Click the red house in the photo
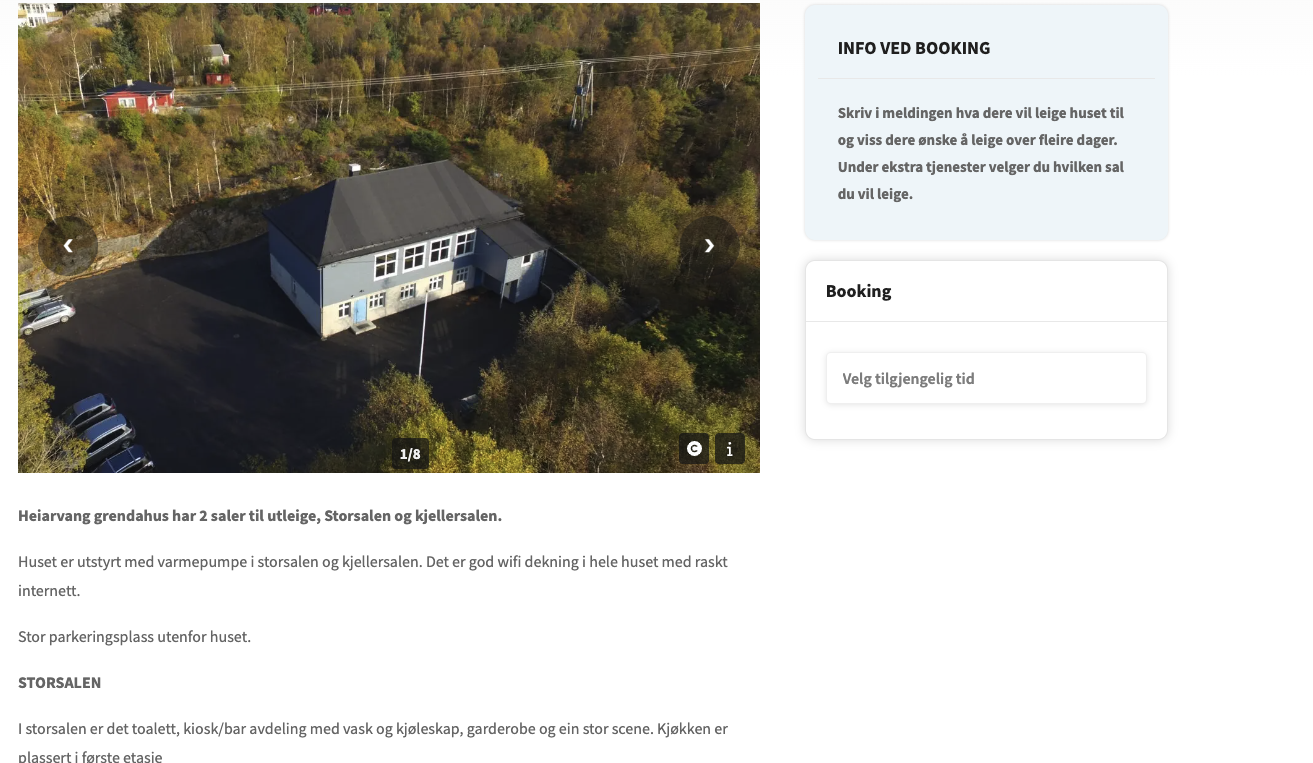 [136, 97]
